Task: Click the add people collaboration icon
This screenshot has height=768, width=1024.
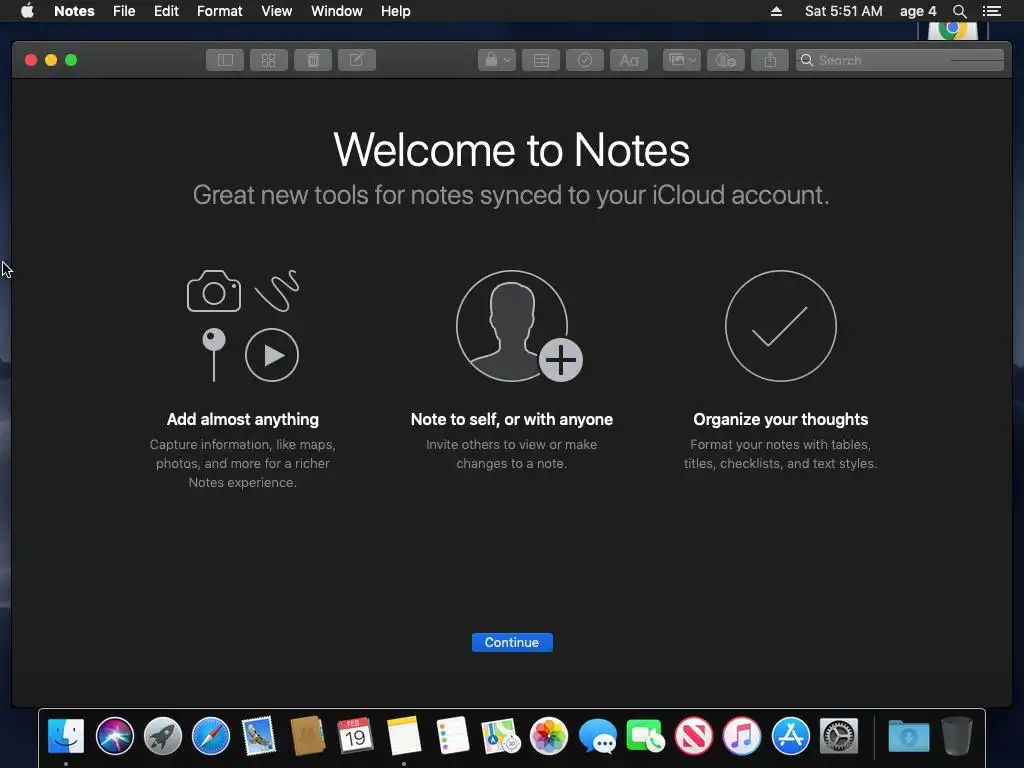Action: [726, 60]
